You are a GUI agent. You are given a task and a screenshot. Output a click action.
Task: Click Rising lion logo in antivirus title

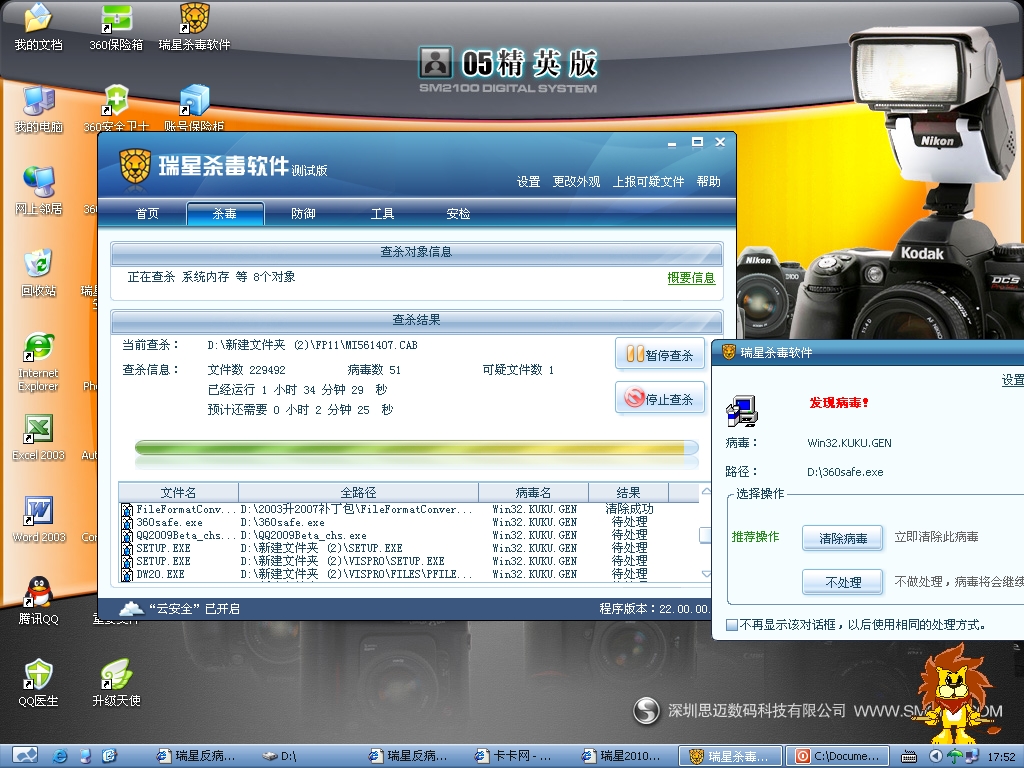click(135, 166)
